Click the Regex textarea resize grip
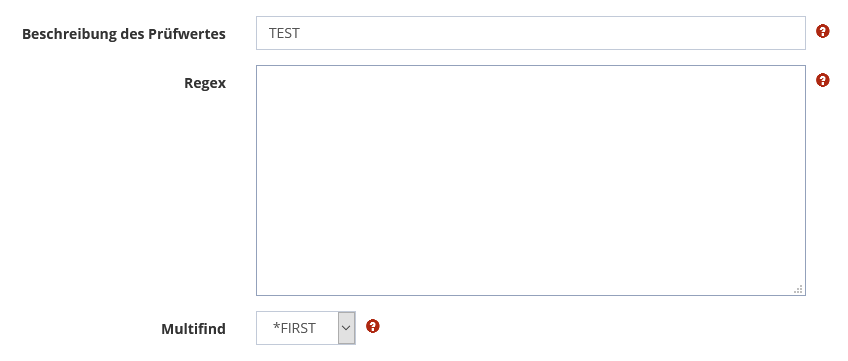 (798, 289)
